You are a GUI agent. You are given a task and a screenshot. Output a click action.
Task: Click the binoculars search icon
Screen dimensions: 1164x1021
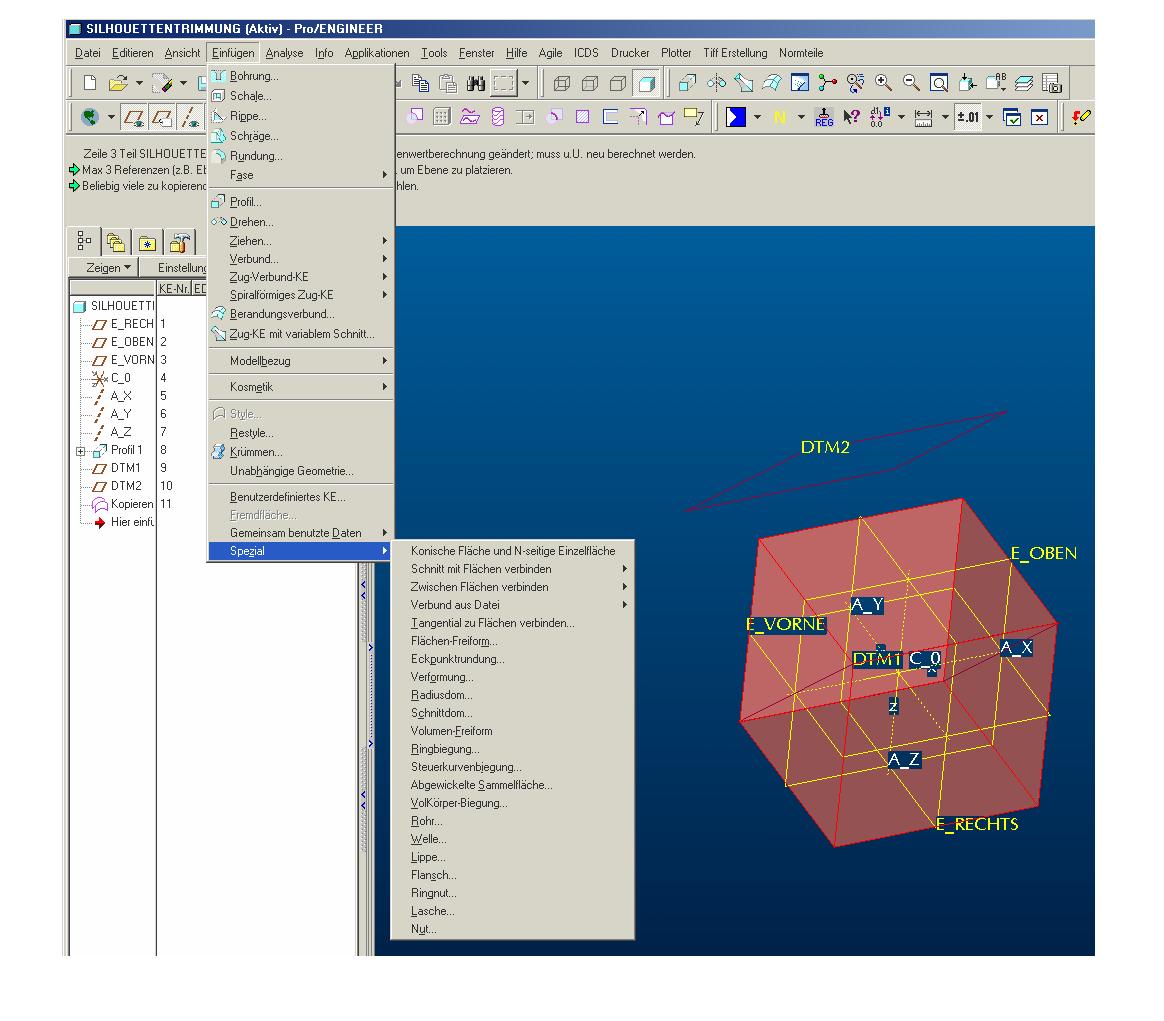pos(476,83)
